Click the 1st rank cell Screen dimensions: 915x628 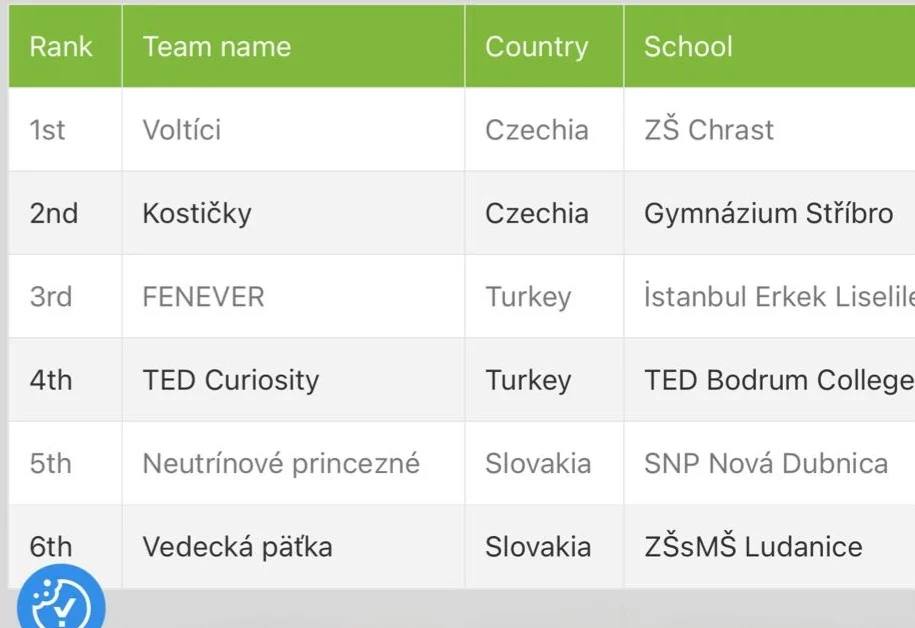coord(47,130)
